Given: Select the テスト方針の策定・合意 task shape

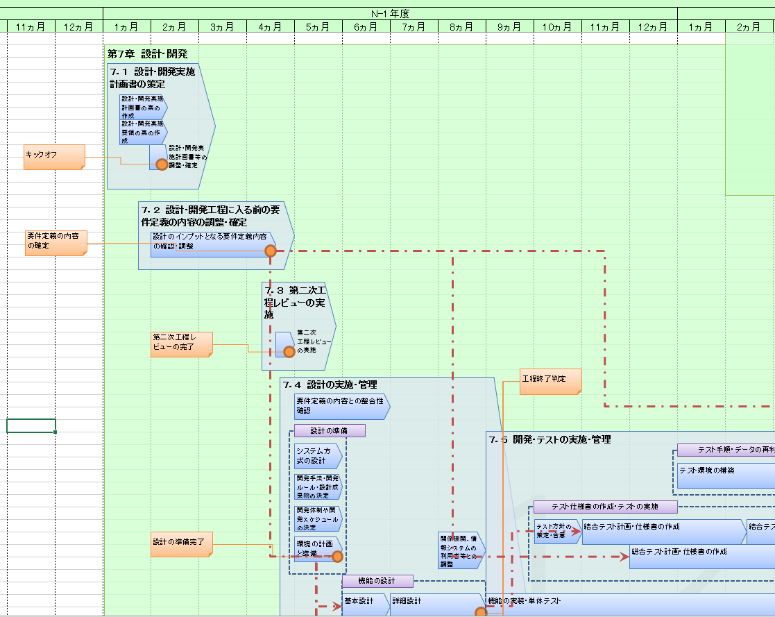Looking at the screenshot, I should (x=558, y=531).
